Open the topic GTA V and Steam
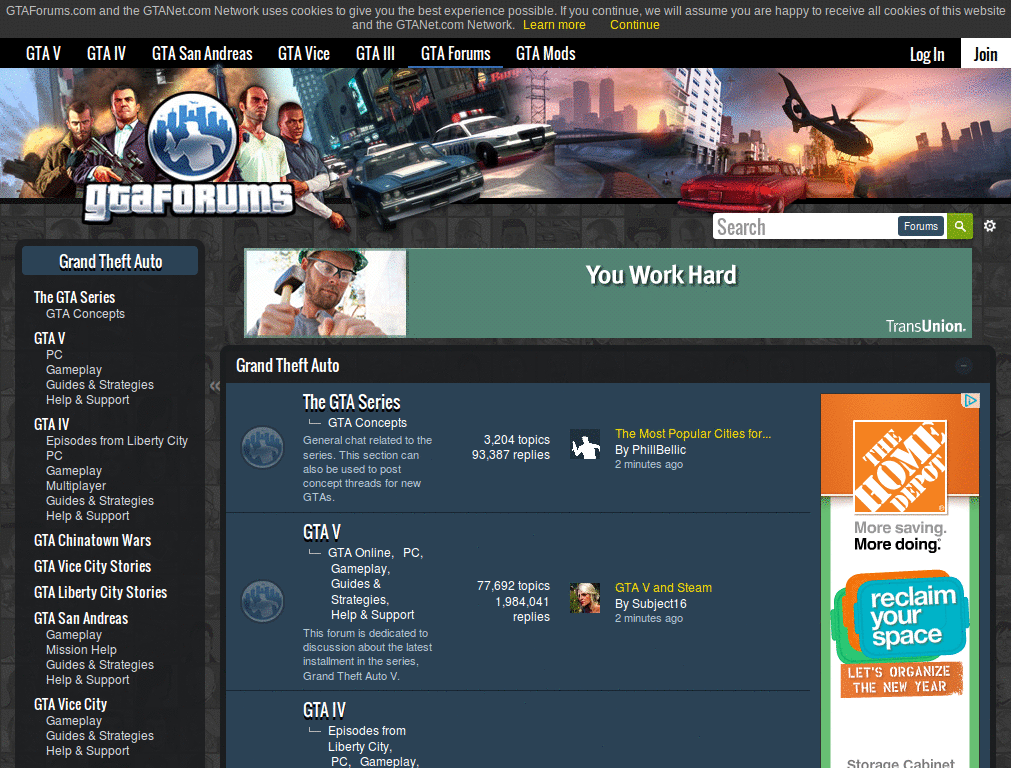The width and height of the screenshot is (1024, 768). (x=662, y=587)
